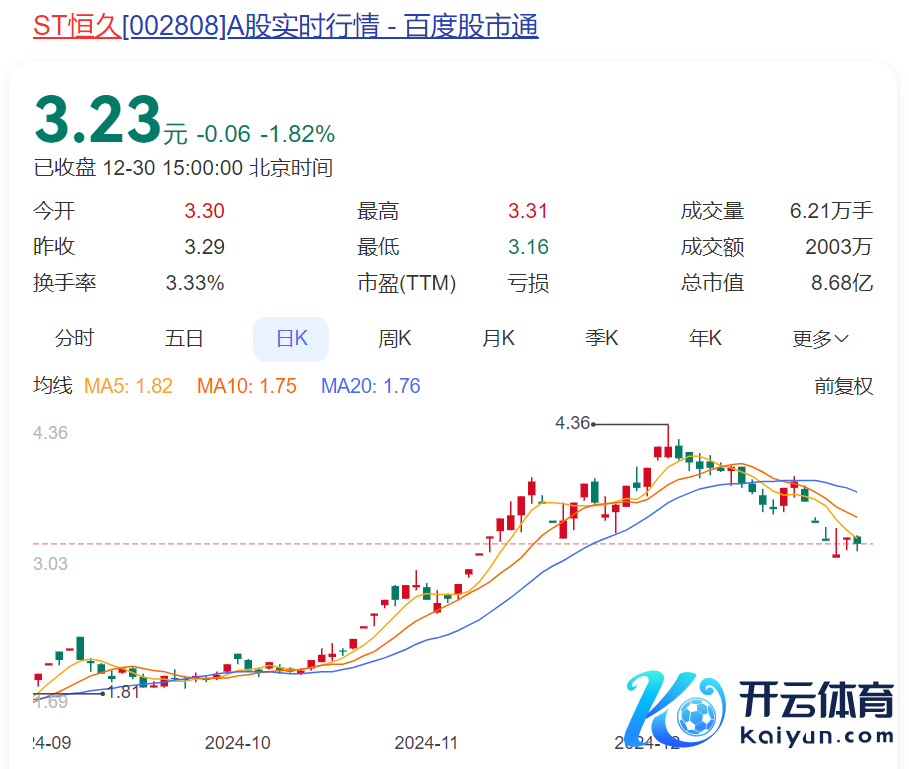
Task: Select the 日K chart tab
Action: click(291, 339)
